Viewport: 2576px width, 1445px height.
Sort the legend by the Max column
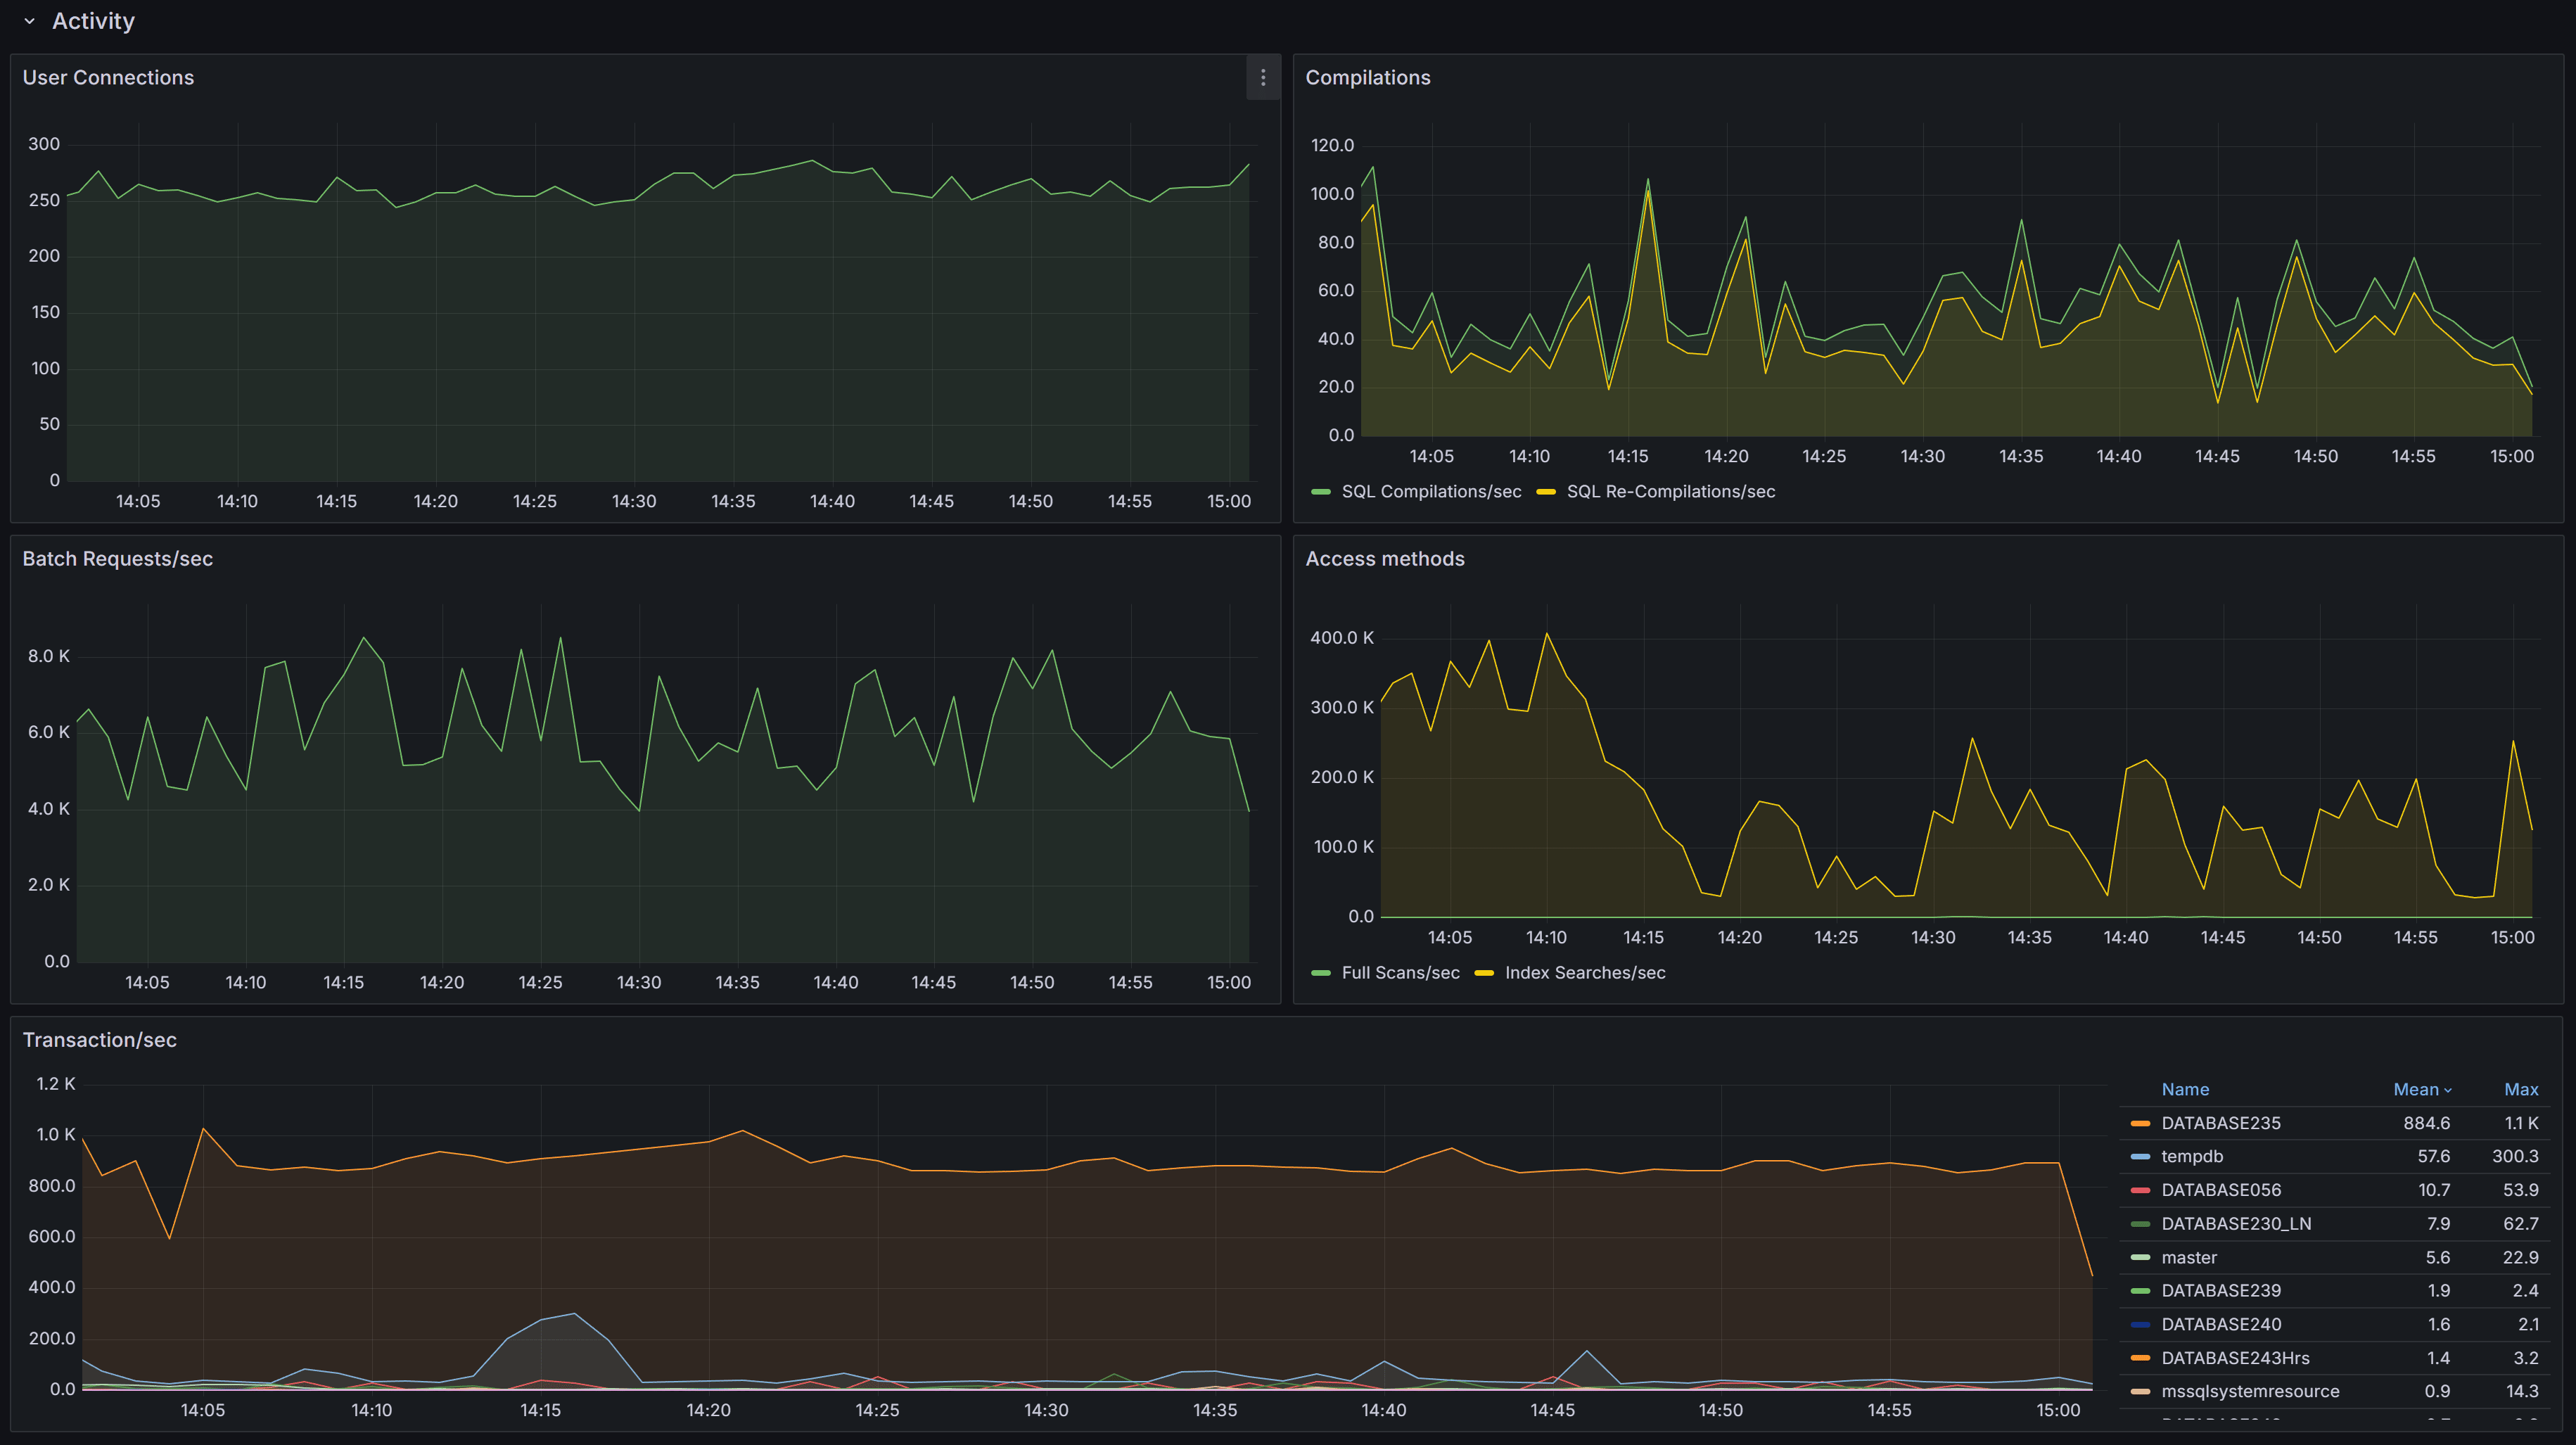2520,1089
